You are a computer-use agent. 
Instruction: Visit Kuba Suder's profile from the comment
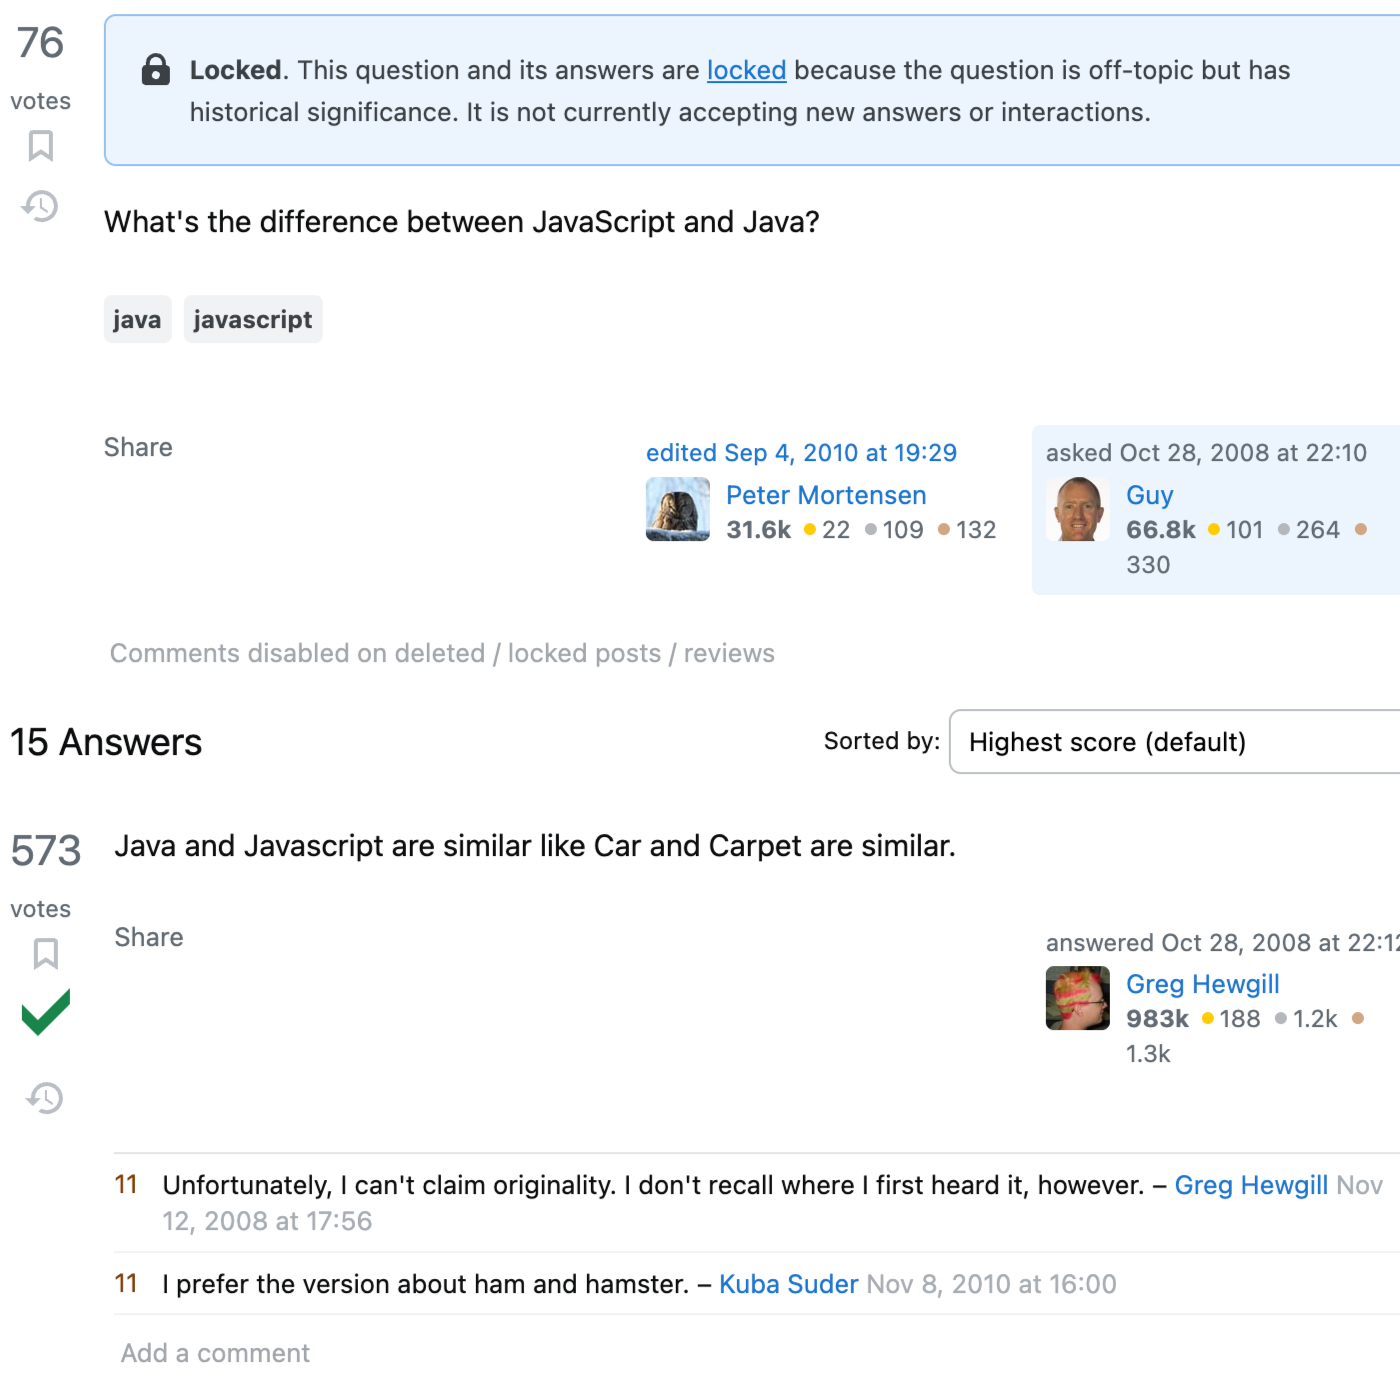788,1284
